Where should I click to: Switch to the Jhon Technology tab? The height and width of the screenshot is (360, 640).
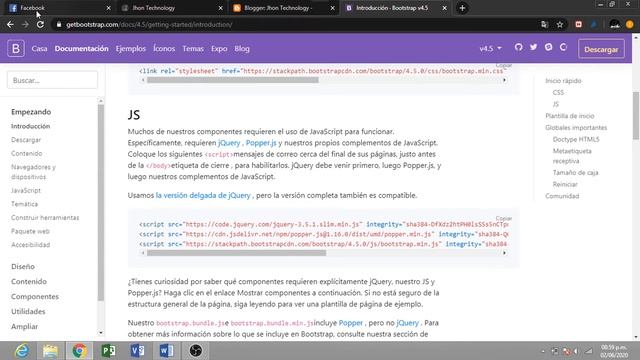171,8
